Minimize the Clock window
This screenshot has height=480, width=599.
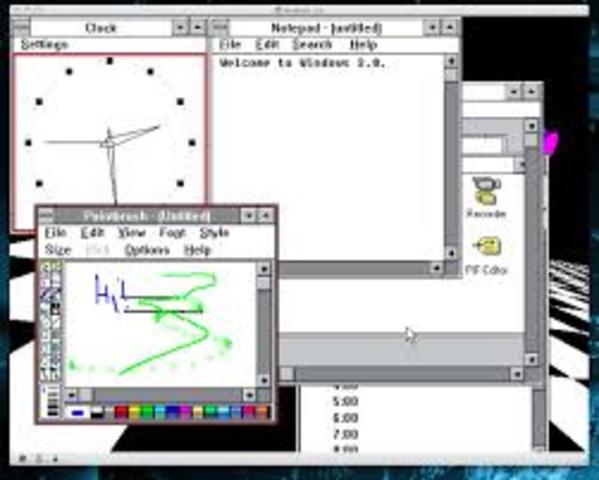click(180, 28)
